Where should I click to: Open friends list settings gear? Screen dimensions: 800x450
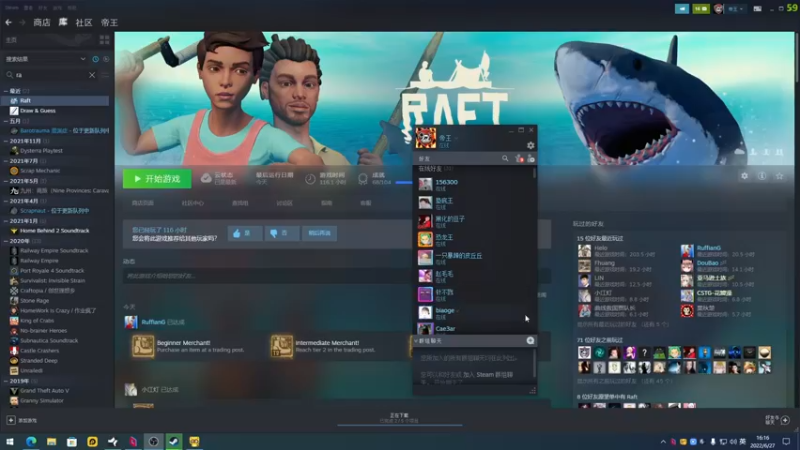click(531, 145)
